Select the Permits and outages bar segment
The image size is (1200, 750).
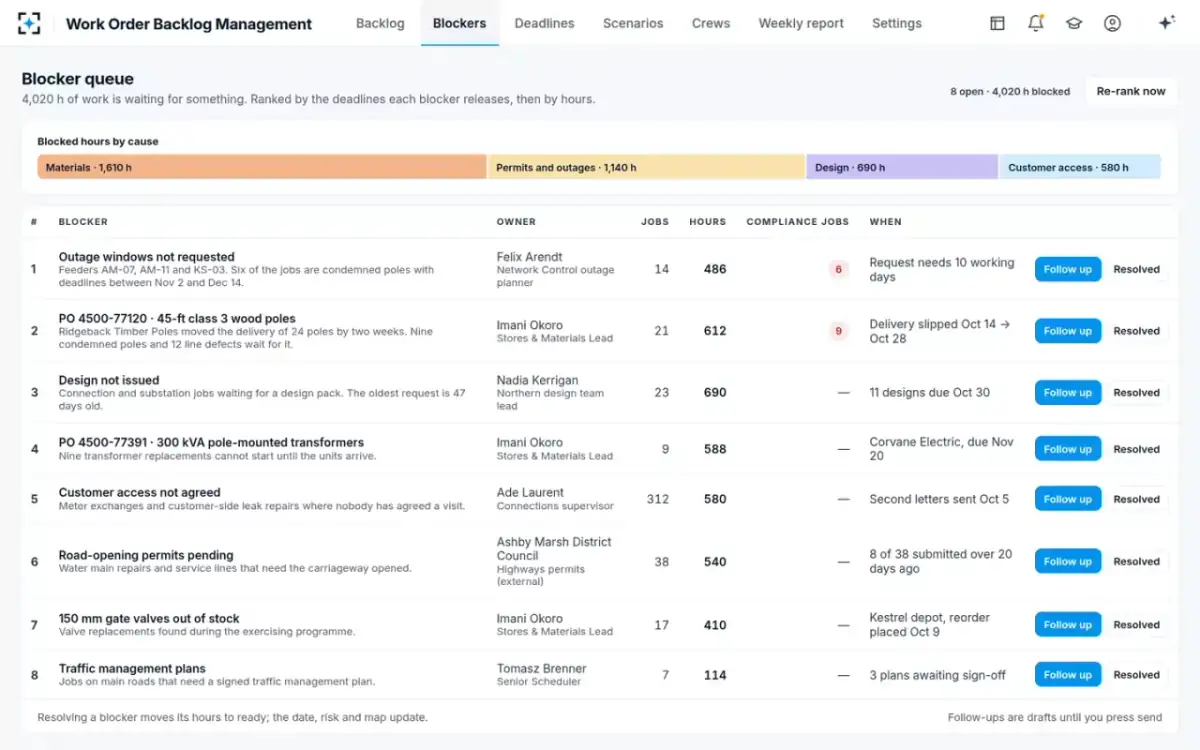click(646, 167)
